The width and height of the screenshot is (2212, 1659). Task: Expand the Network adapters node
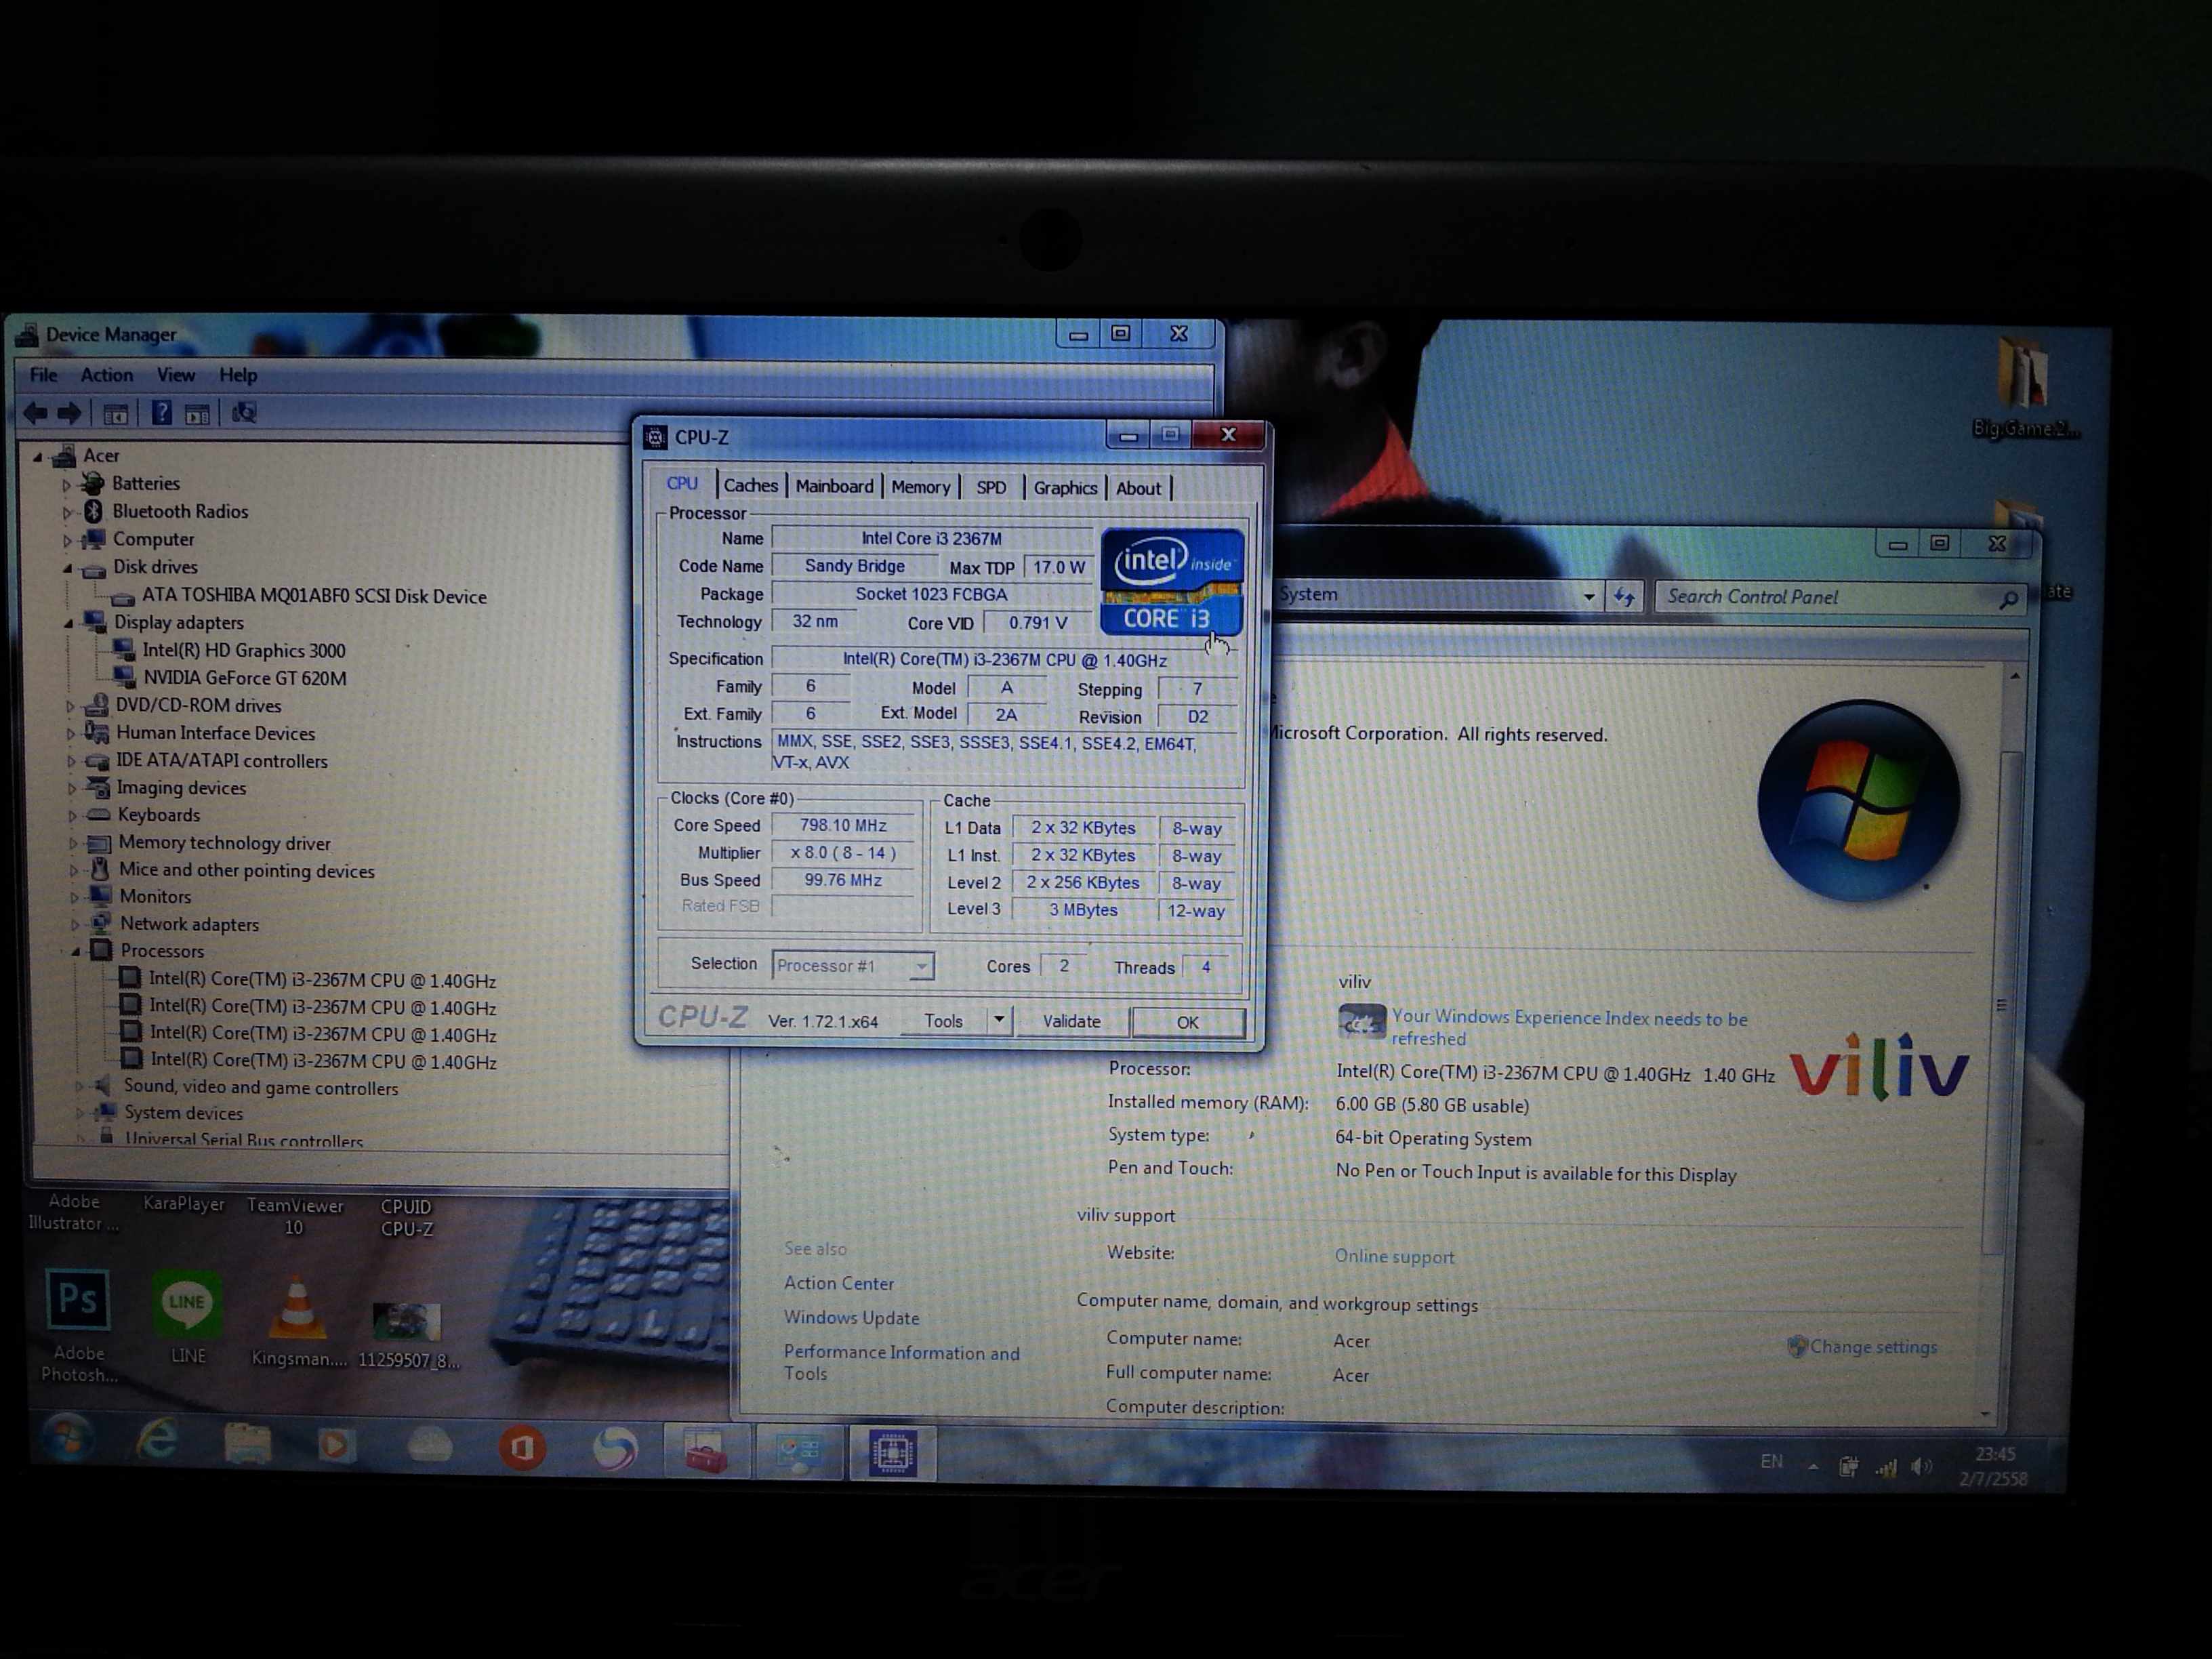pyautogui.click(x=74, y=925)
